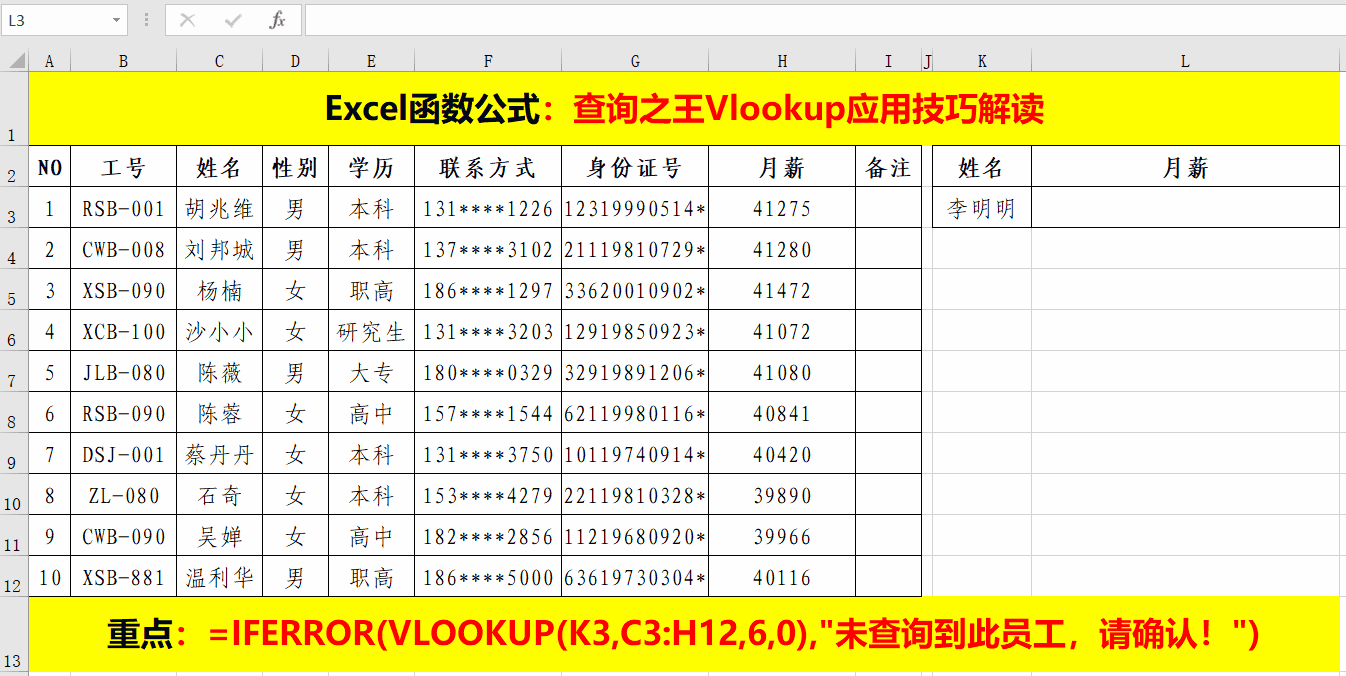Click the Cancel X formula bar icon
Image resolution: width=1346 pixels, height=676 pixels.
point(187,20)
